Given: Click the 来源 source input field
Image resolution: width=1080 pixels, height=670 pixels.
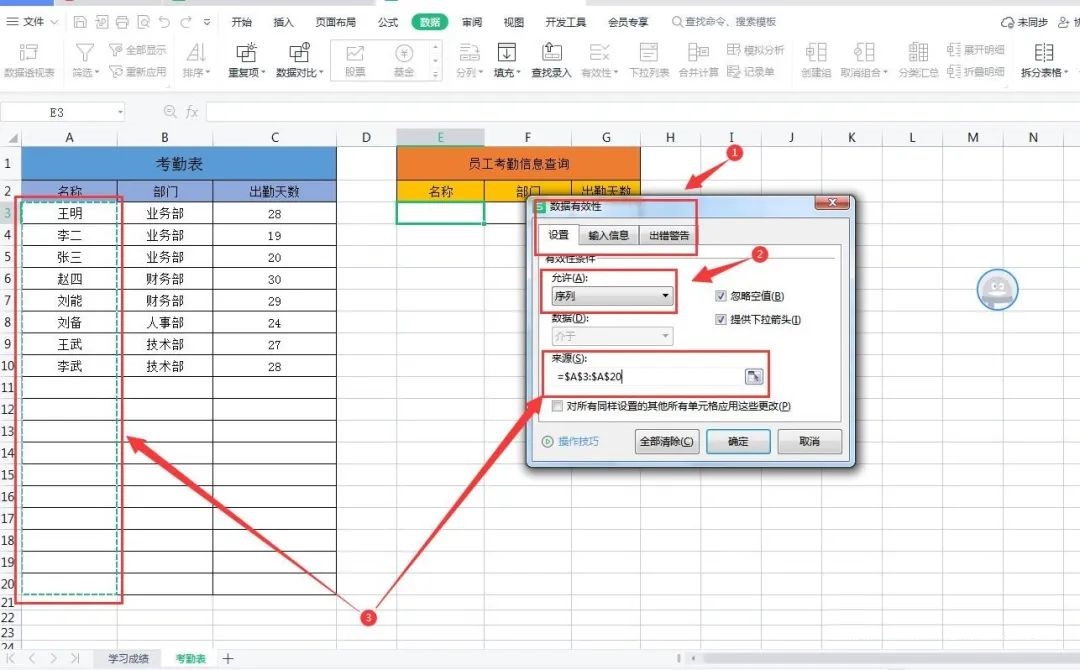Looking at the screenshot, I should point(646,376).
